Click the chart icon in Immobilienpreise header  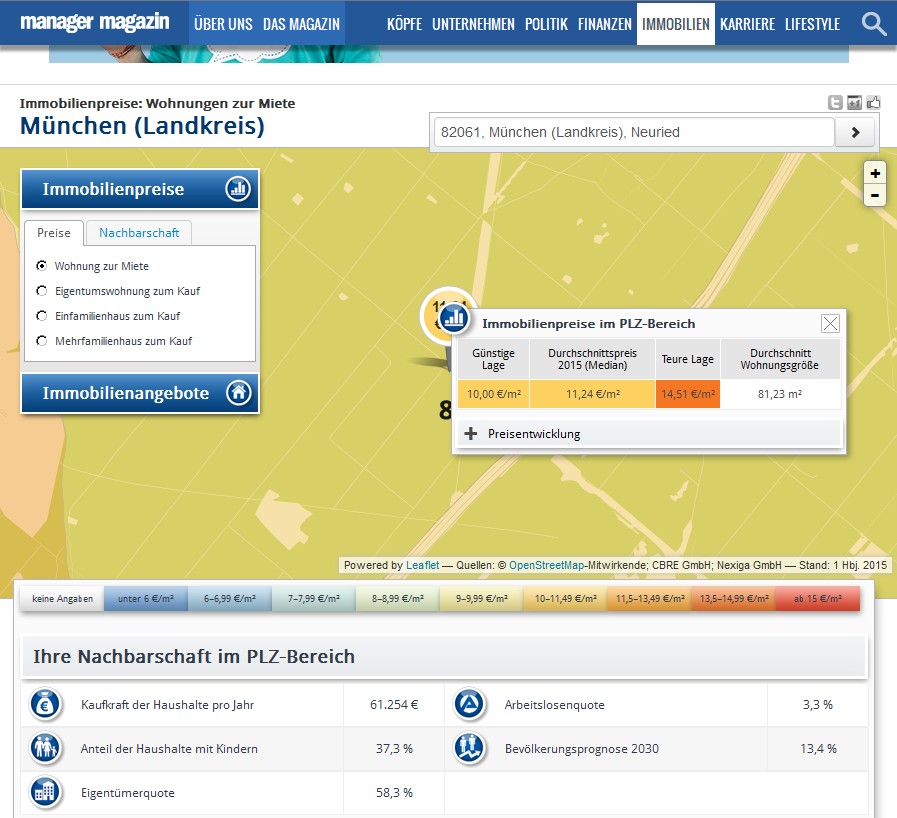click(x=238, y=188)
